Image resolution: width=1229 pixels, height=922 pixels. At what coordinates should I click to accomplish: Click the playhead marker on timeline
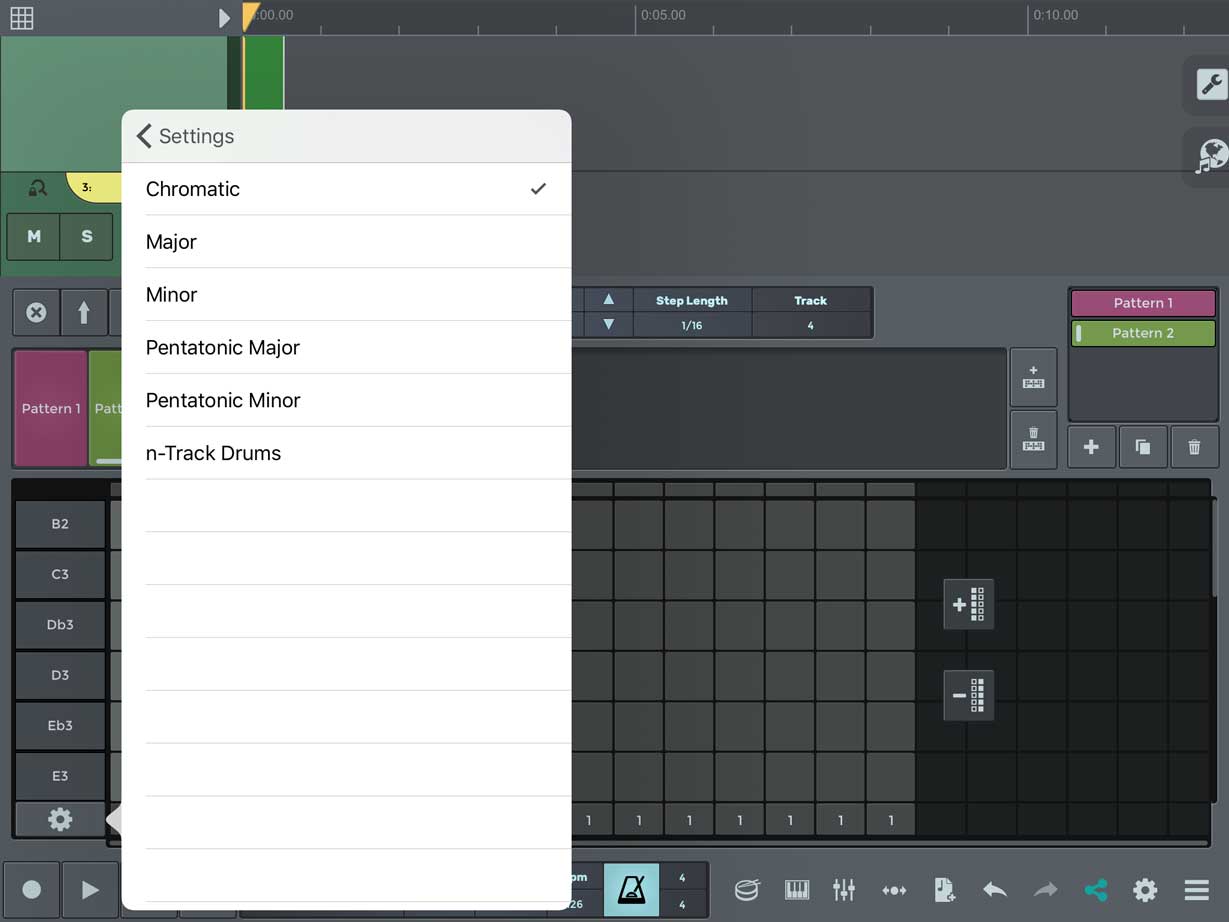[x=249, y=16]
